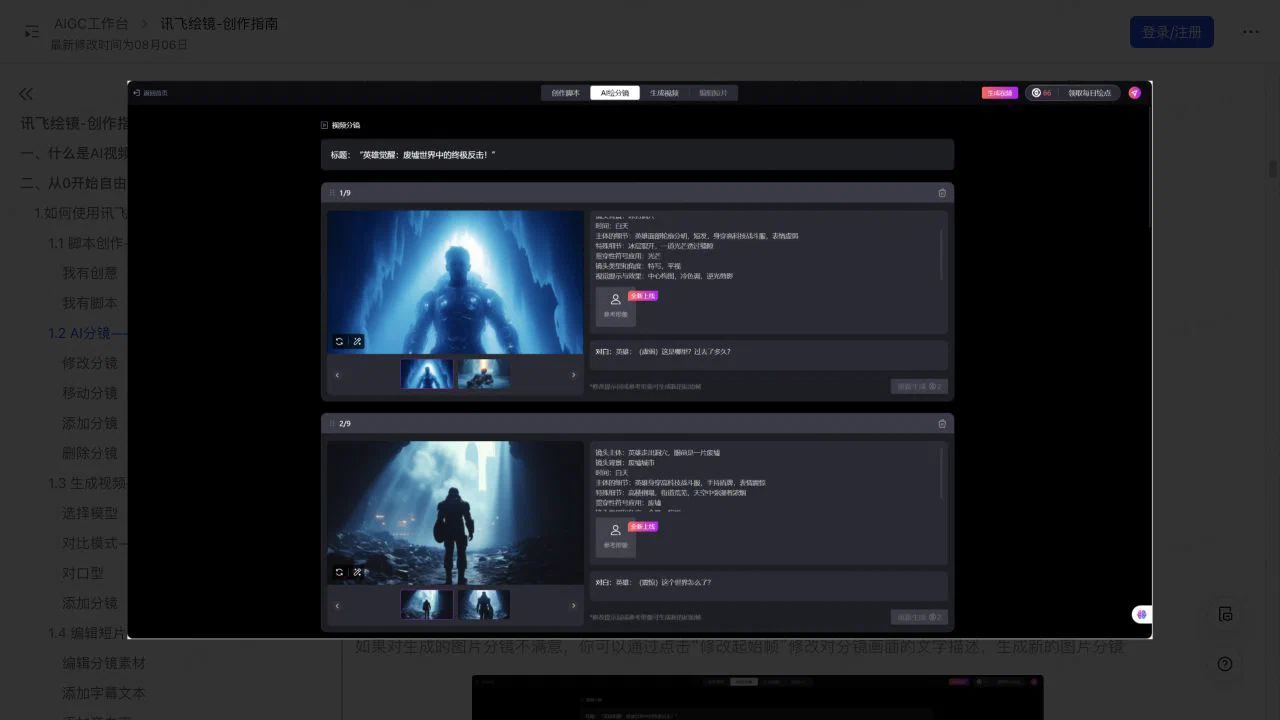
Task: Show previous thumbnails in storyboard 1/9
Action: (337, 375)
